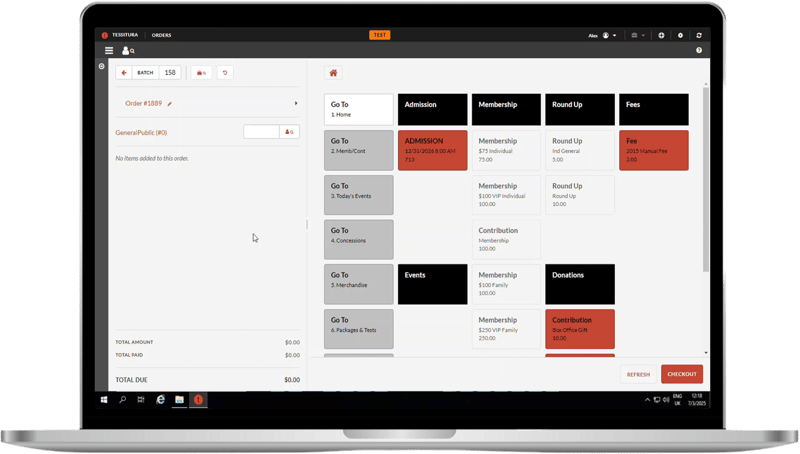Launch Internet Explorer from the taskbar
This screenshot has height=454, width=800.
pyautogui.click(x=160, y=400)
